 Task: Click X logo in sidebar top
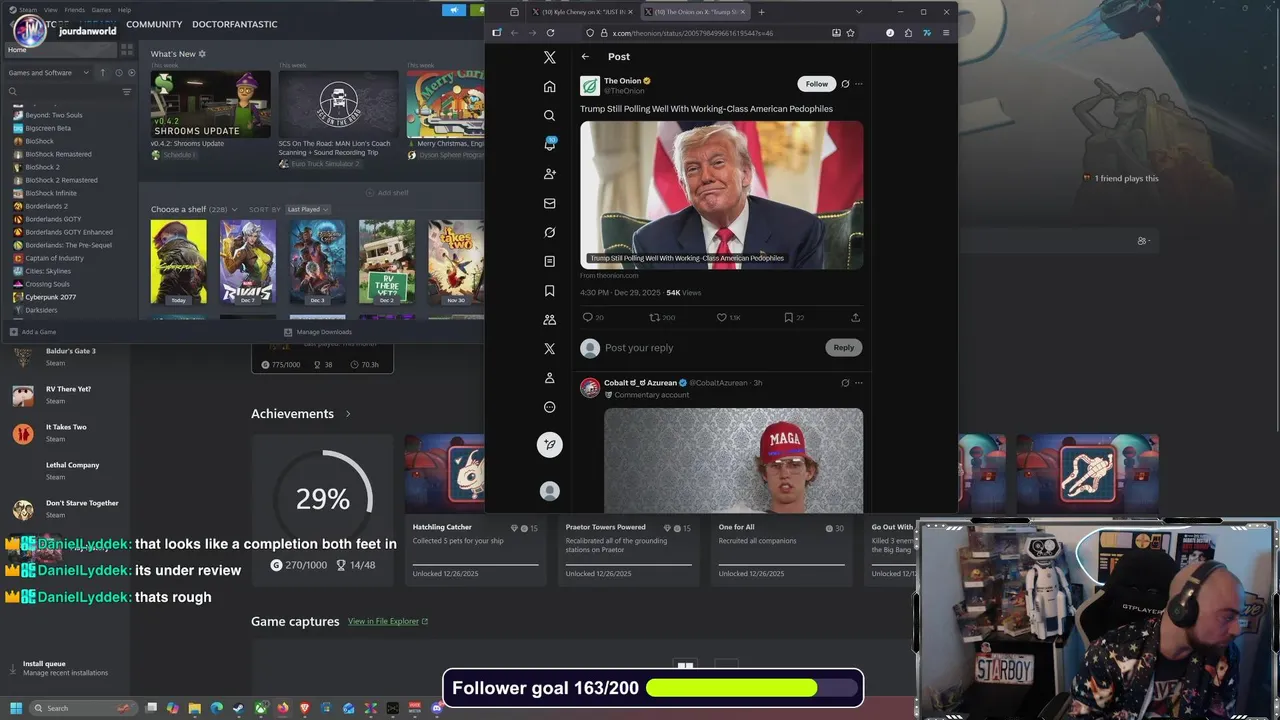[549, 57]
